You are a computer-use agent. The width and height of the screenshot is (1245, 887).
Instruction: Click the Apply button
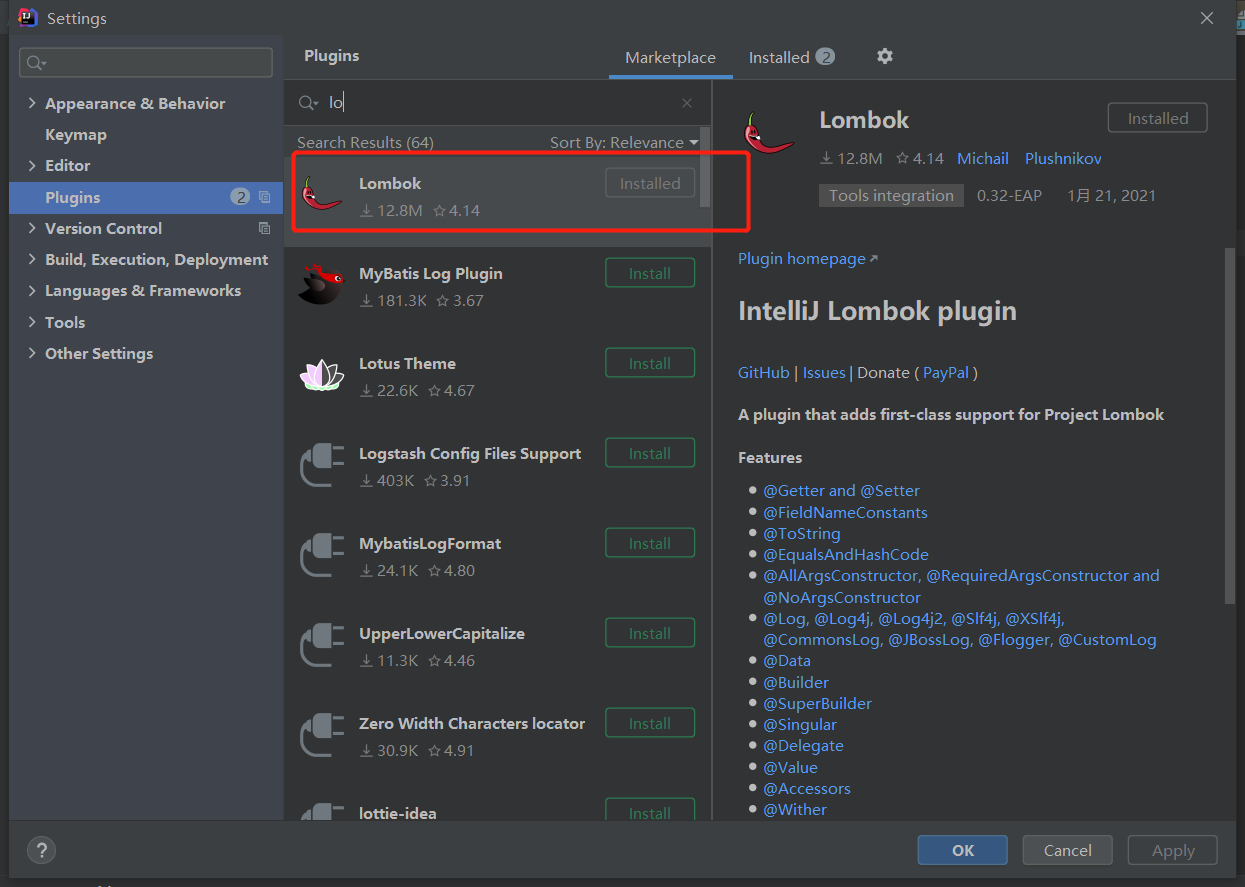tap(1173, 850)
